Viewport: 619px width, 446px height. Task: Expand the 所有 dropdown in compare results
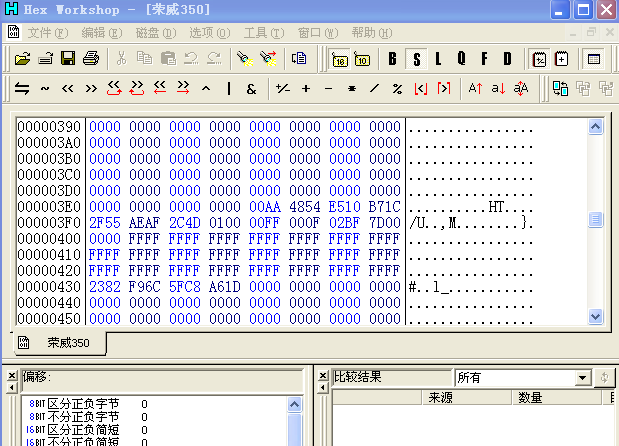point(582,378)
